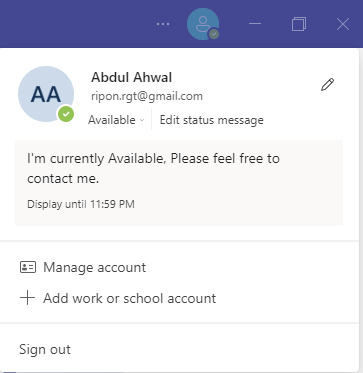Click Sign out
363x373 pixels.
pyautogui.click(x=45, y=349)
